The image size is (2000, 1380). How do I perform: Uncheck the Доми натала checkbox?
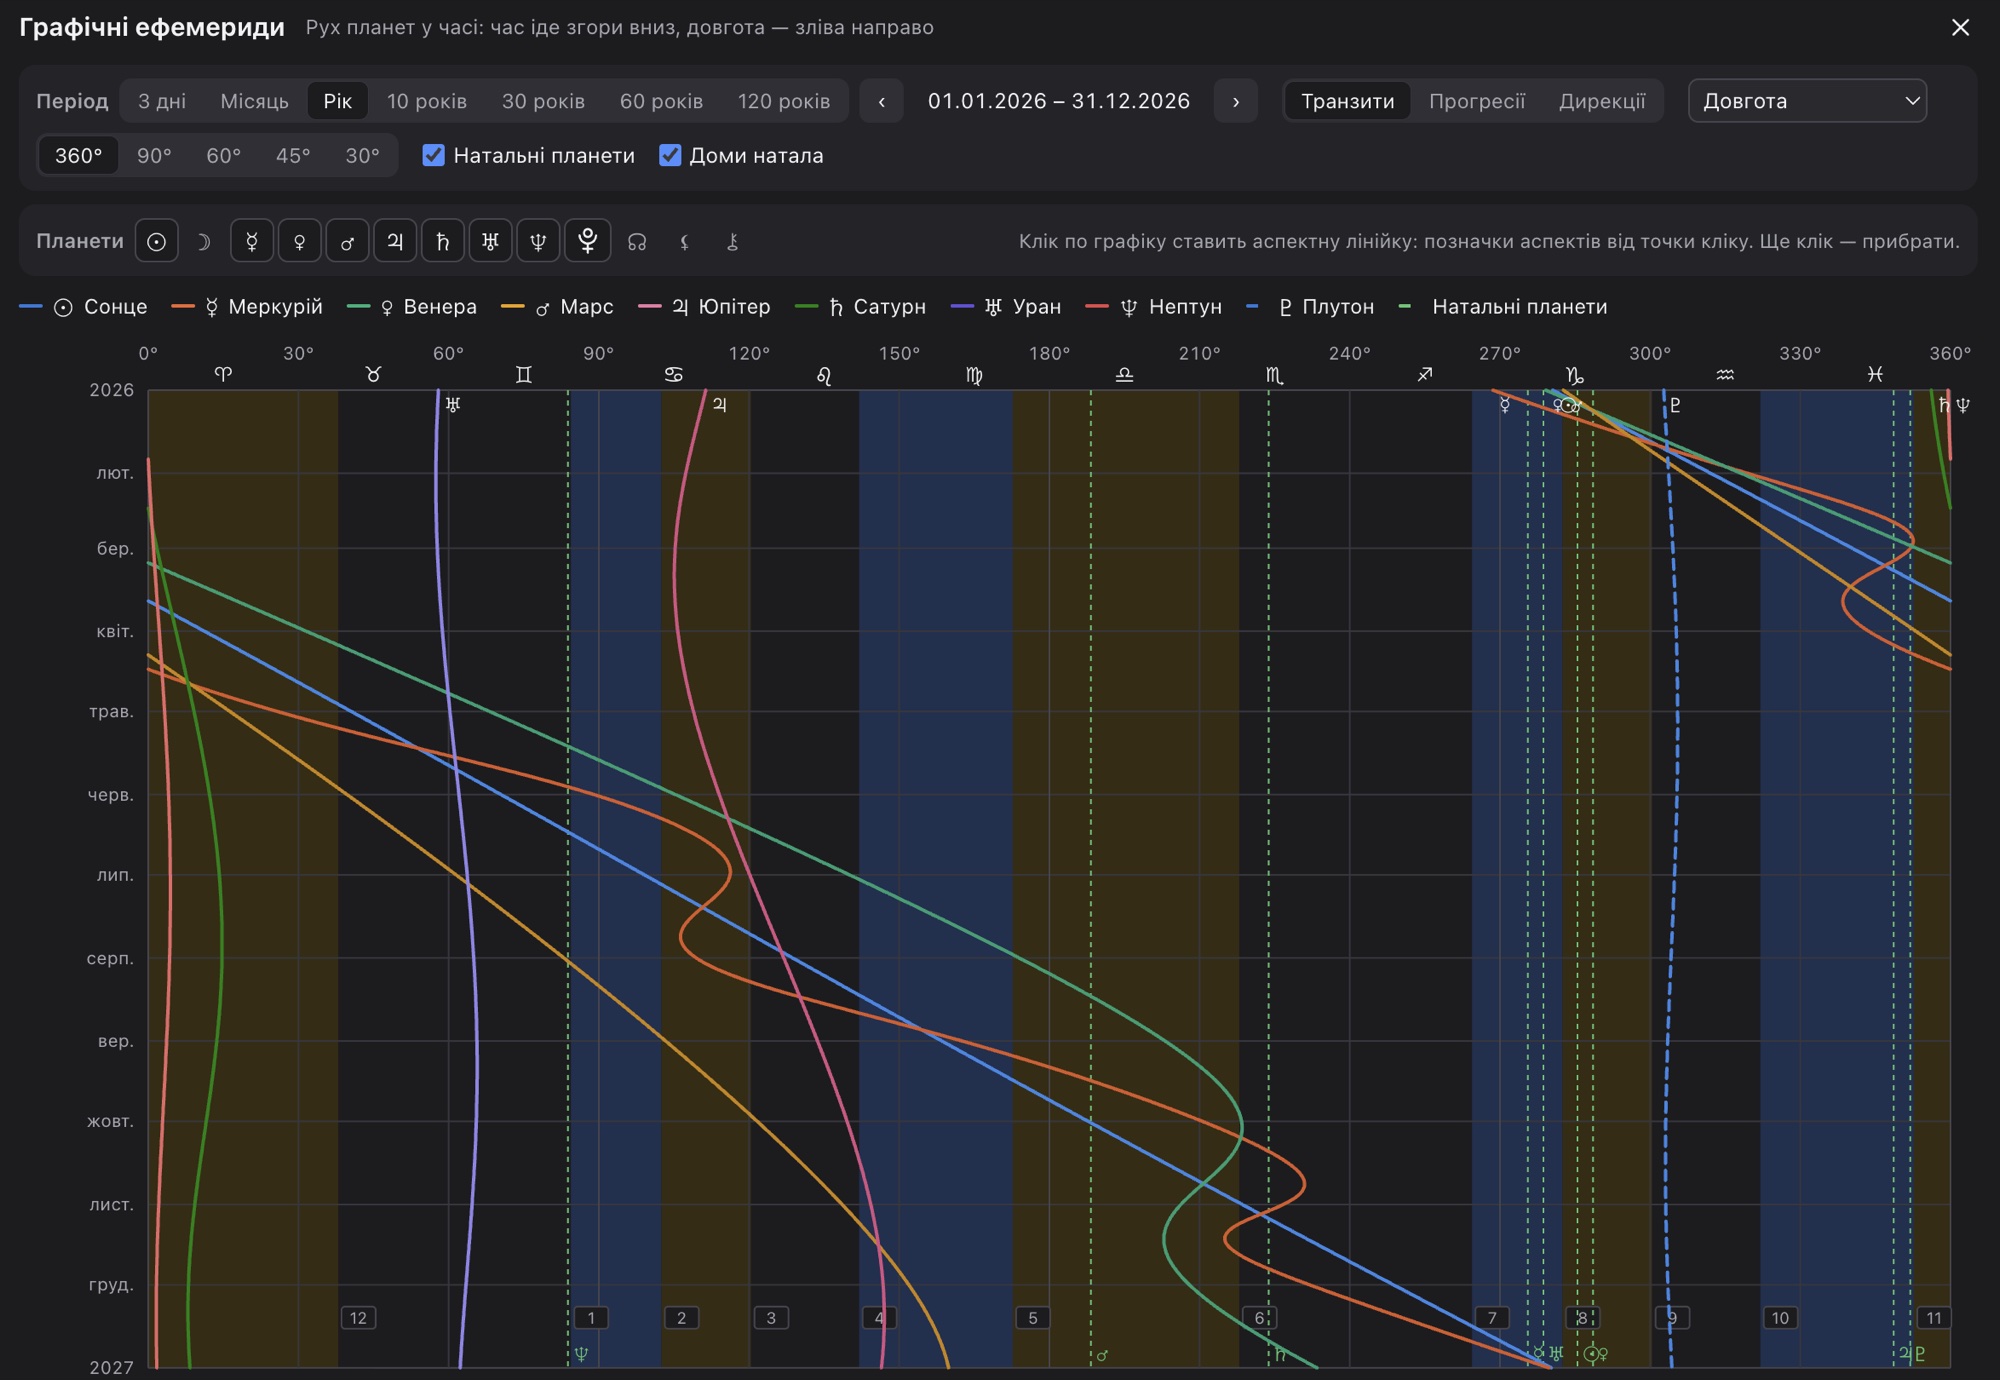[x=670, y=155]
